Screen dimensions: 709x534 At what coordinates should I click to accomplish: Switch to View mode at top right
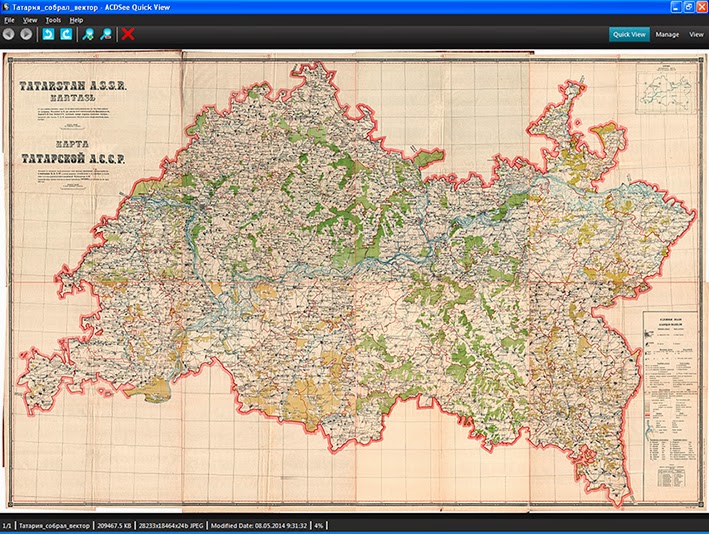click(x=696, y=34)
